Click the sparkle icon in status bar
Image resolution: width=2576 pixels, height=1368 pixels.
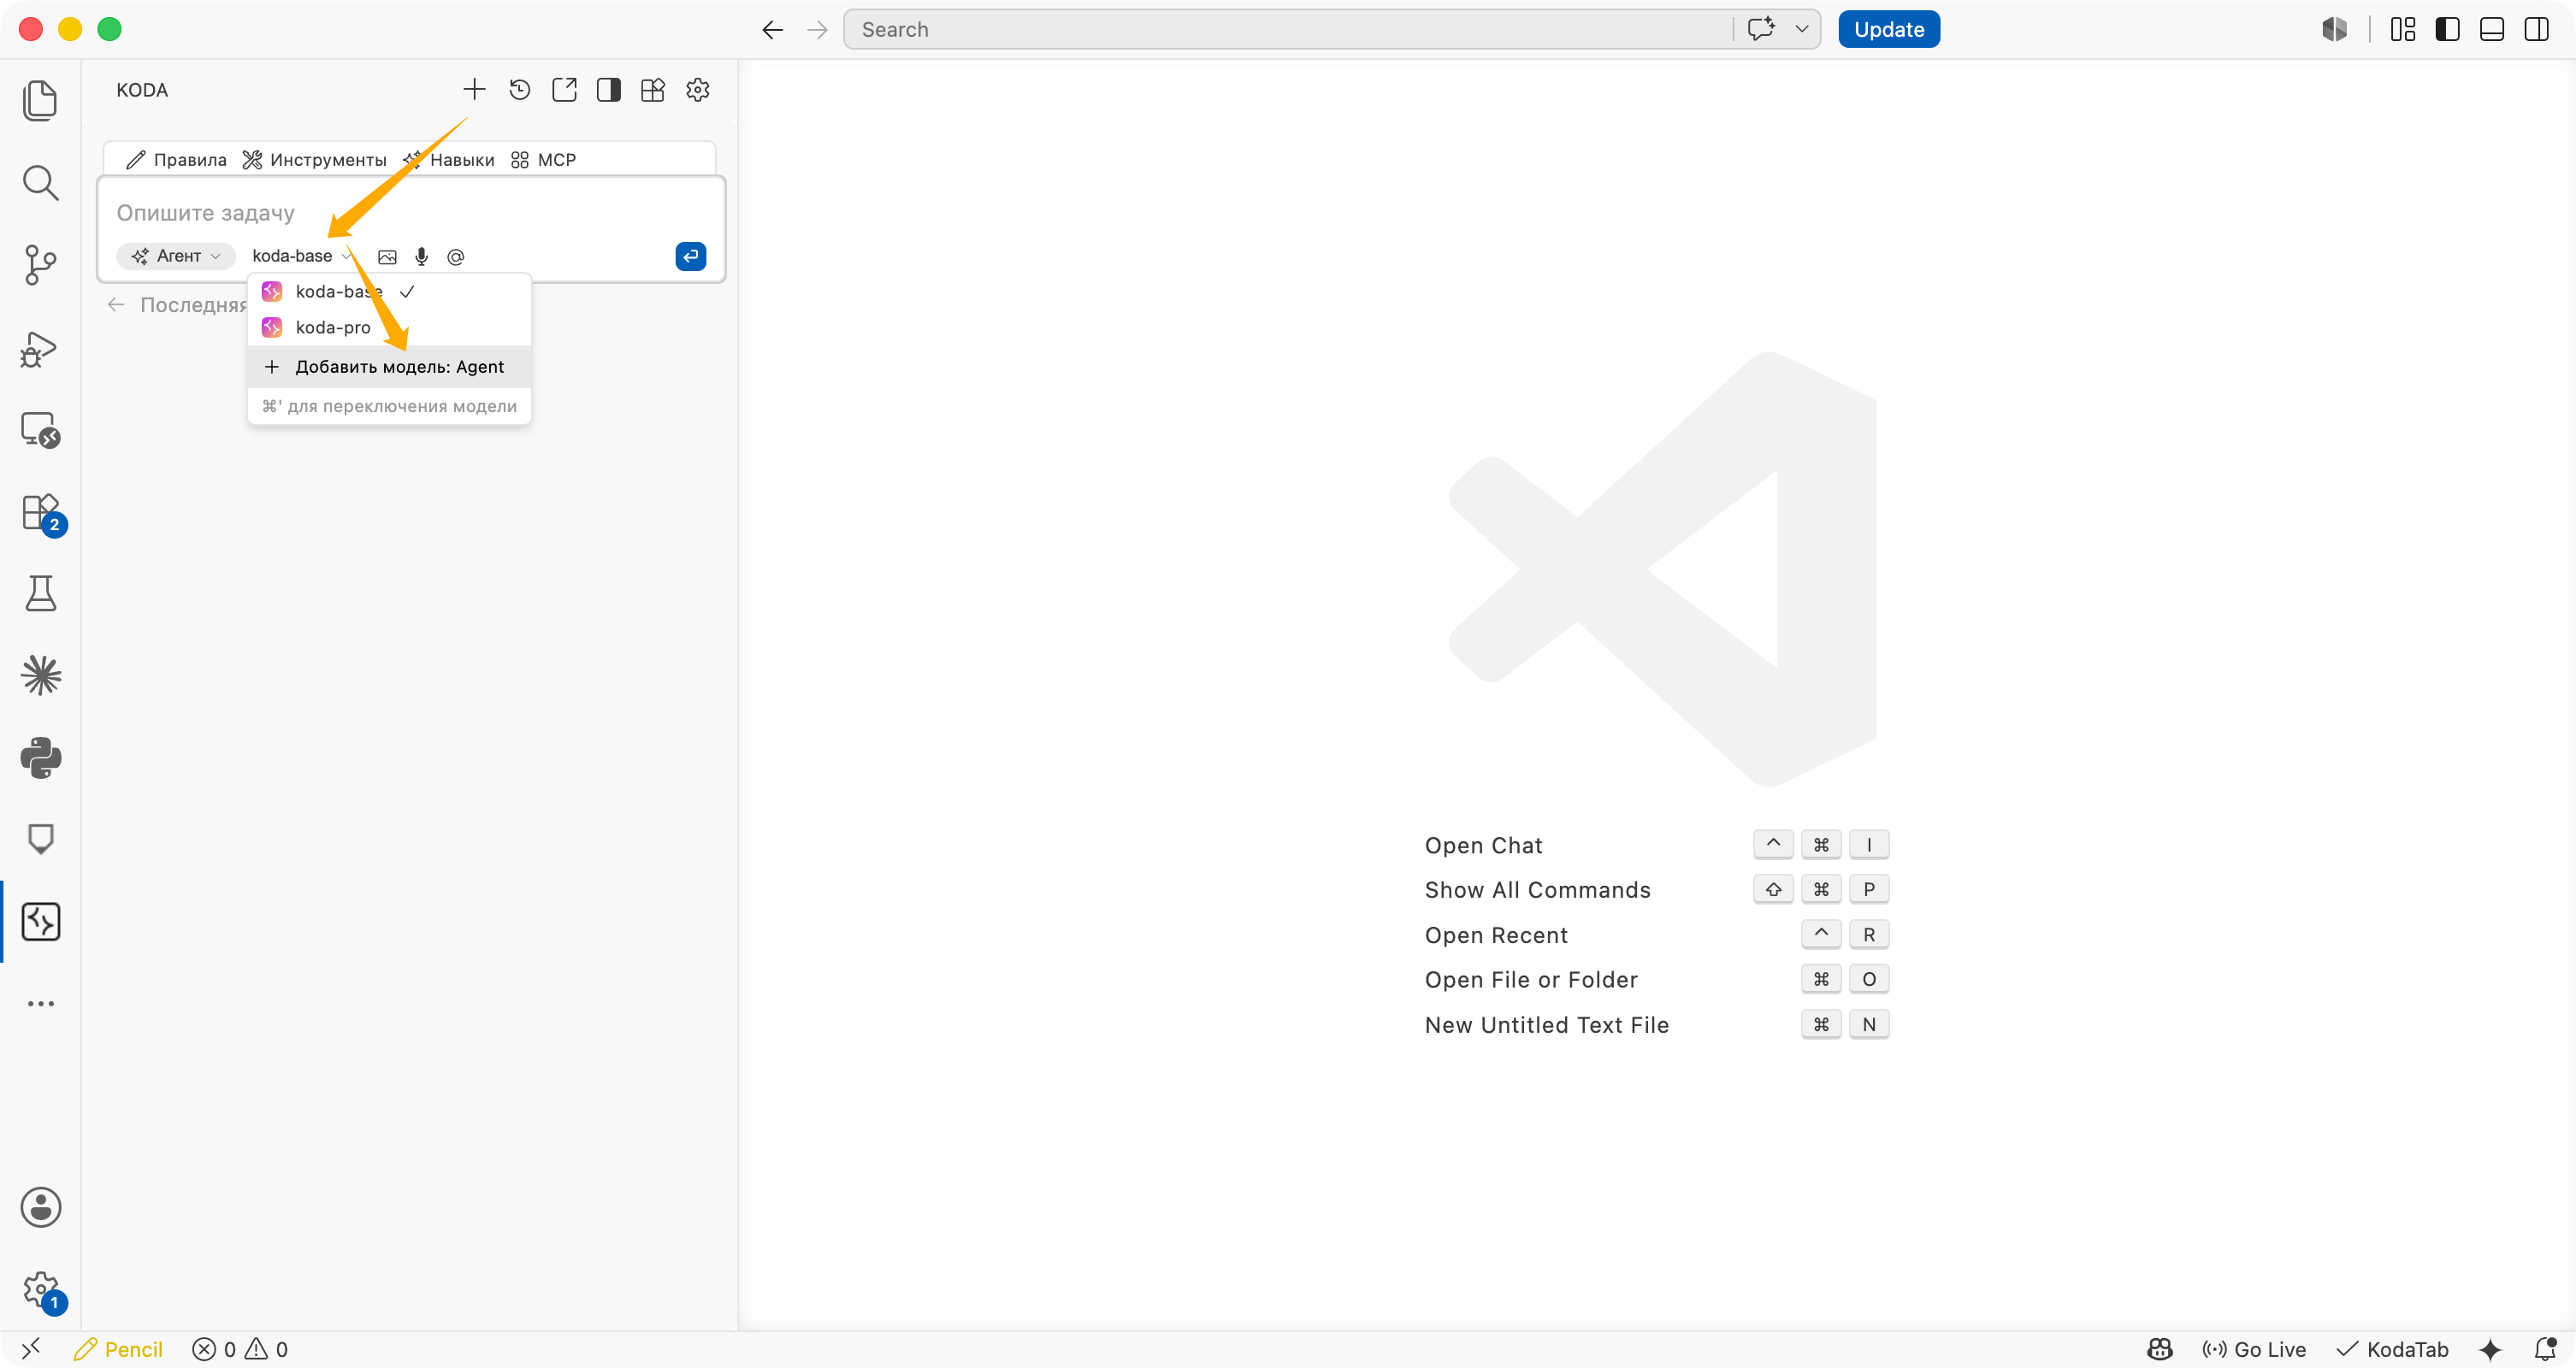[2490, 1349]
